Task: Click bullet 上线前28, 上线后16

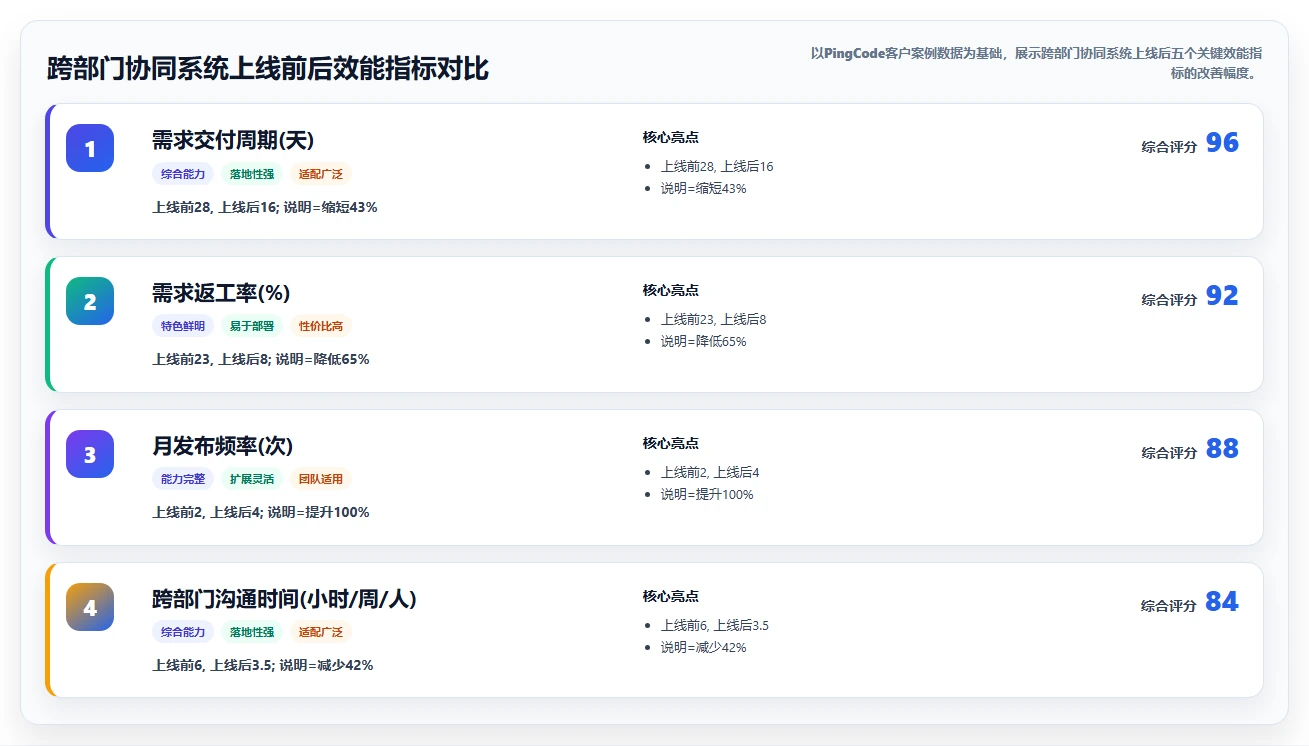Action: coord(717,166)
